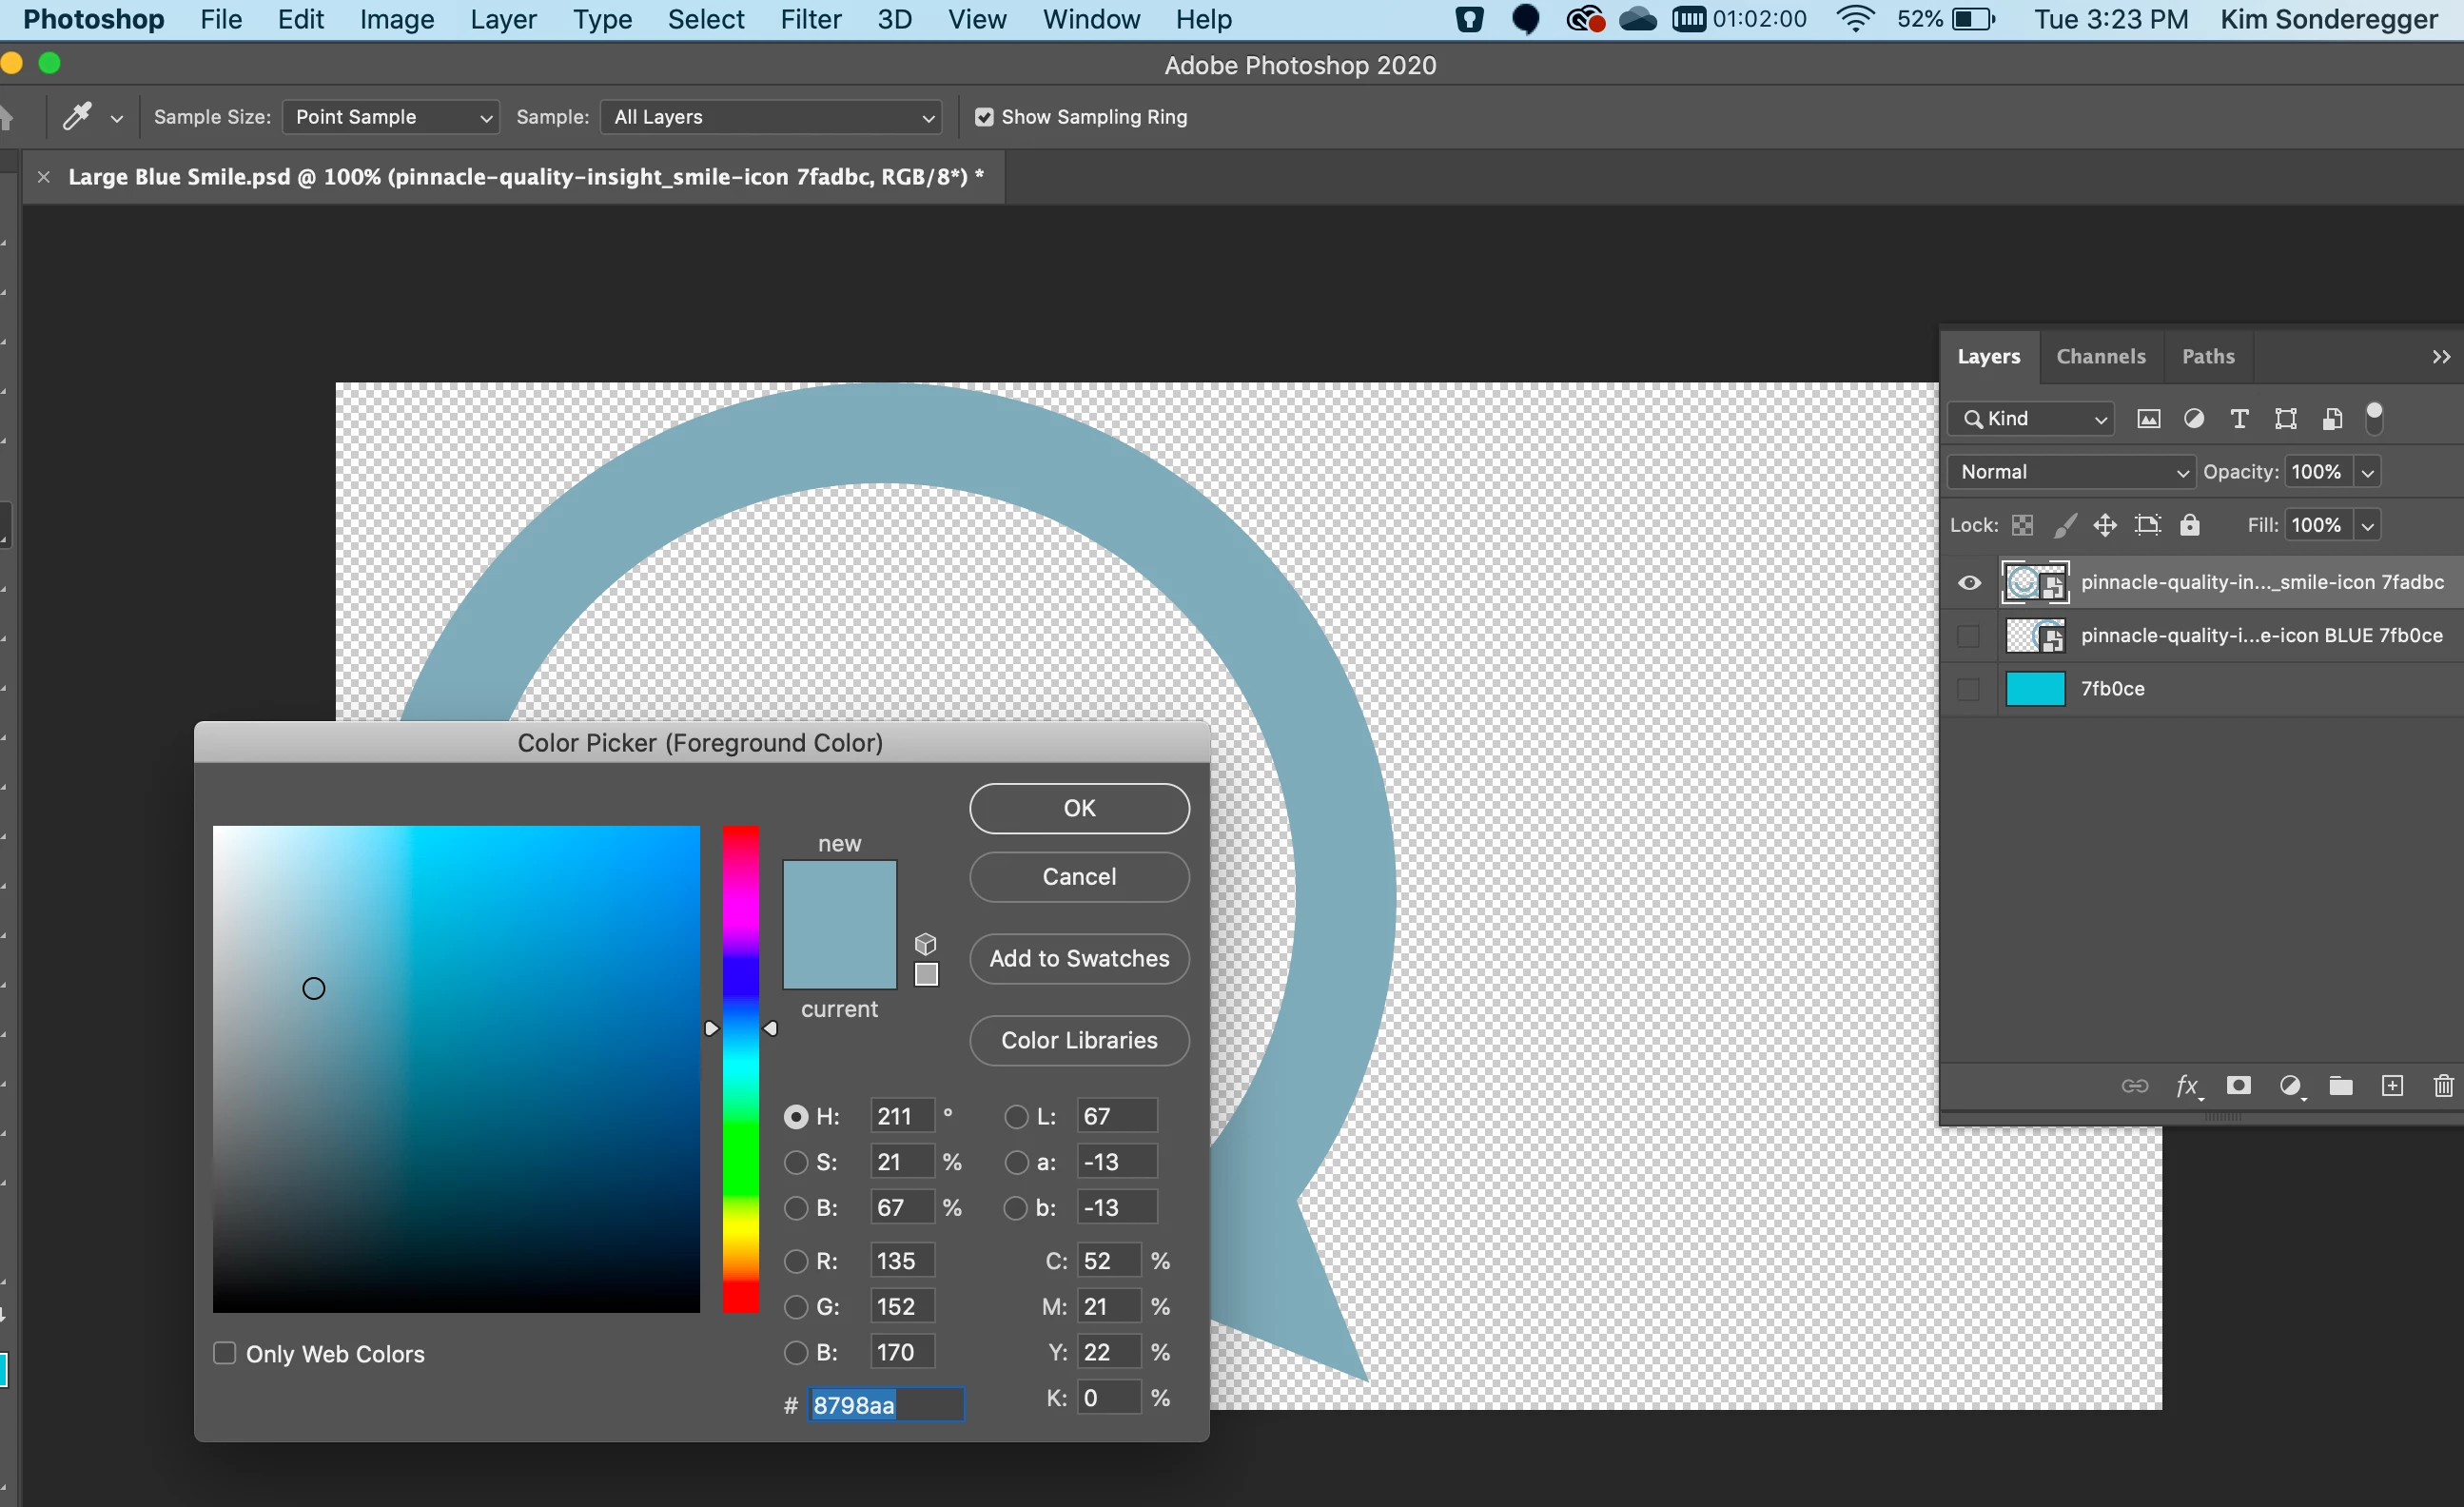Hide the smile-icon 7fadbc layer
Screen dimensions: 2464x1507
click(1969, 582)
